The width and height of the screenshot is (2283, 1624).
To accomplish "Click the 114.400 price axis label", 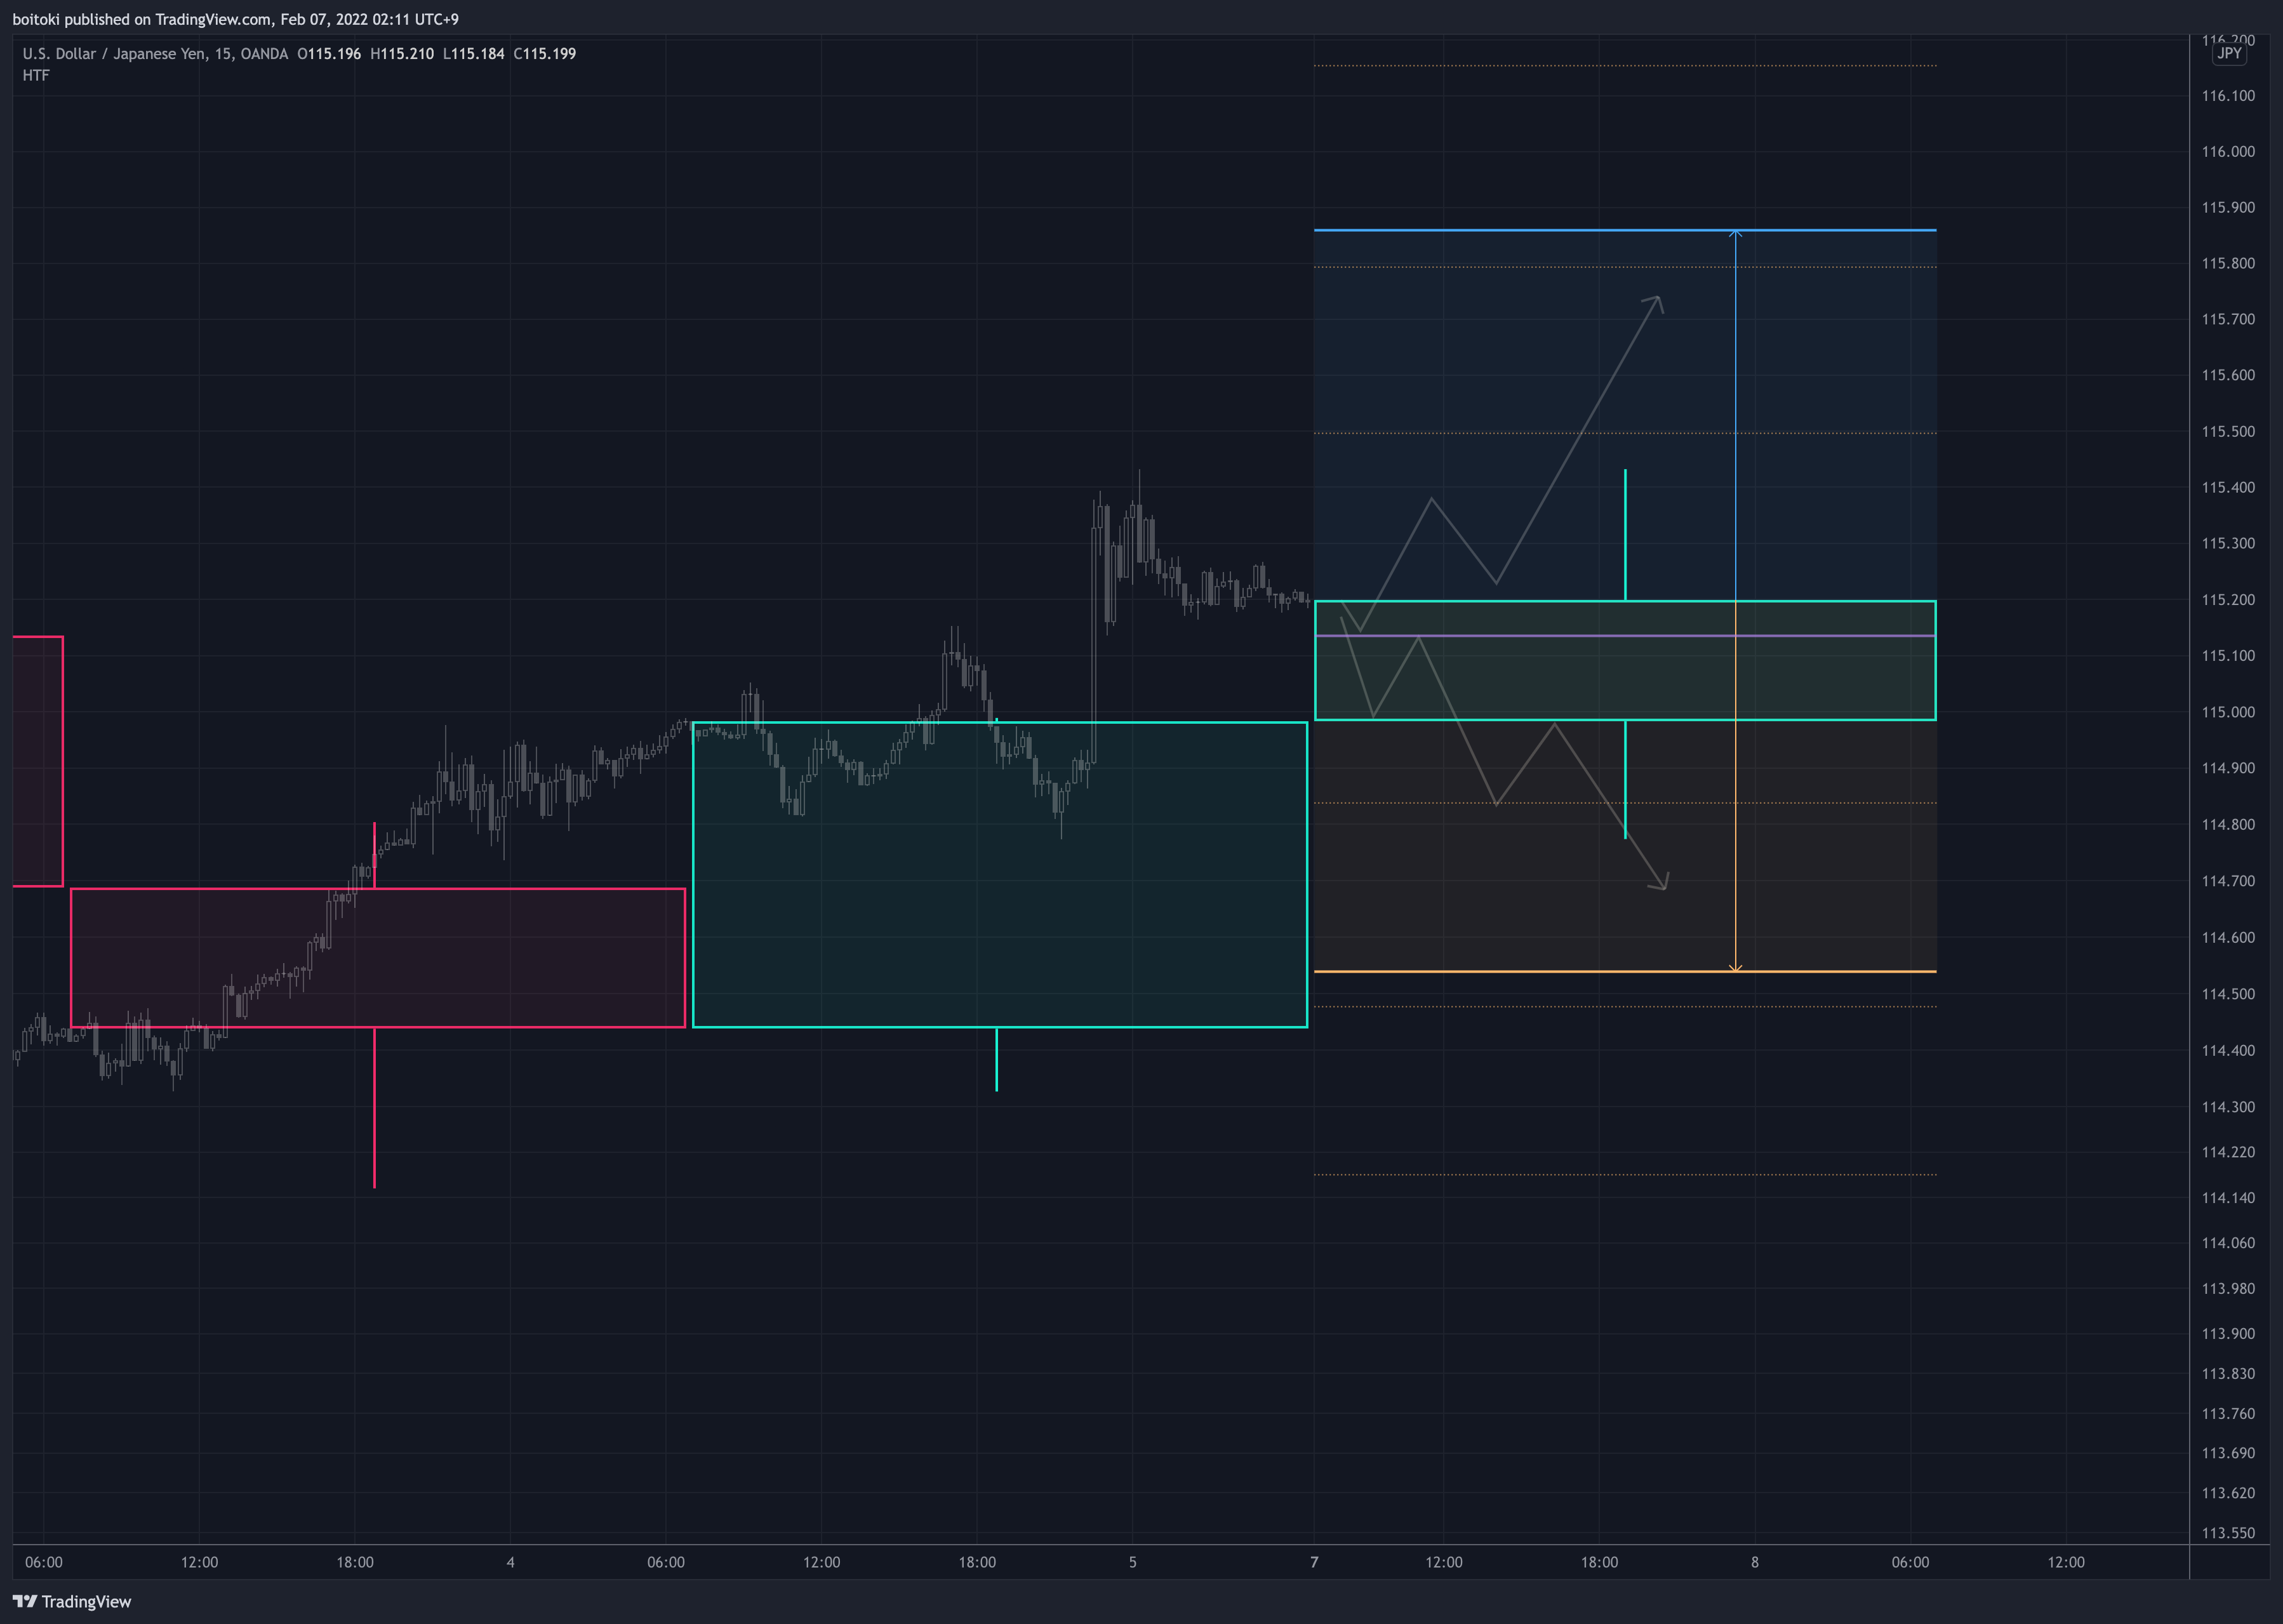I will [x=2228, y=1051].
